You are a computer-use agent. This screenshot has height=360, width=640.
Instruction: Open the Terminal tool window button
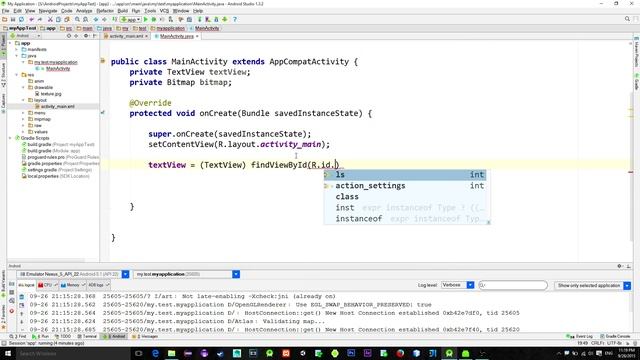87,336
